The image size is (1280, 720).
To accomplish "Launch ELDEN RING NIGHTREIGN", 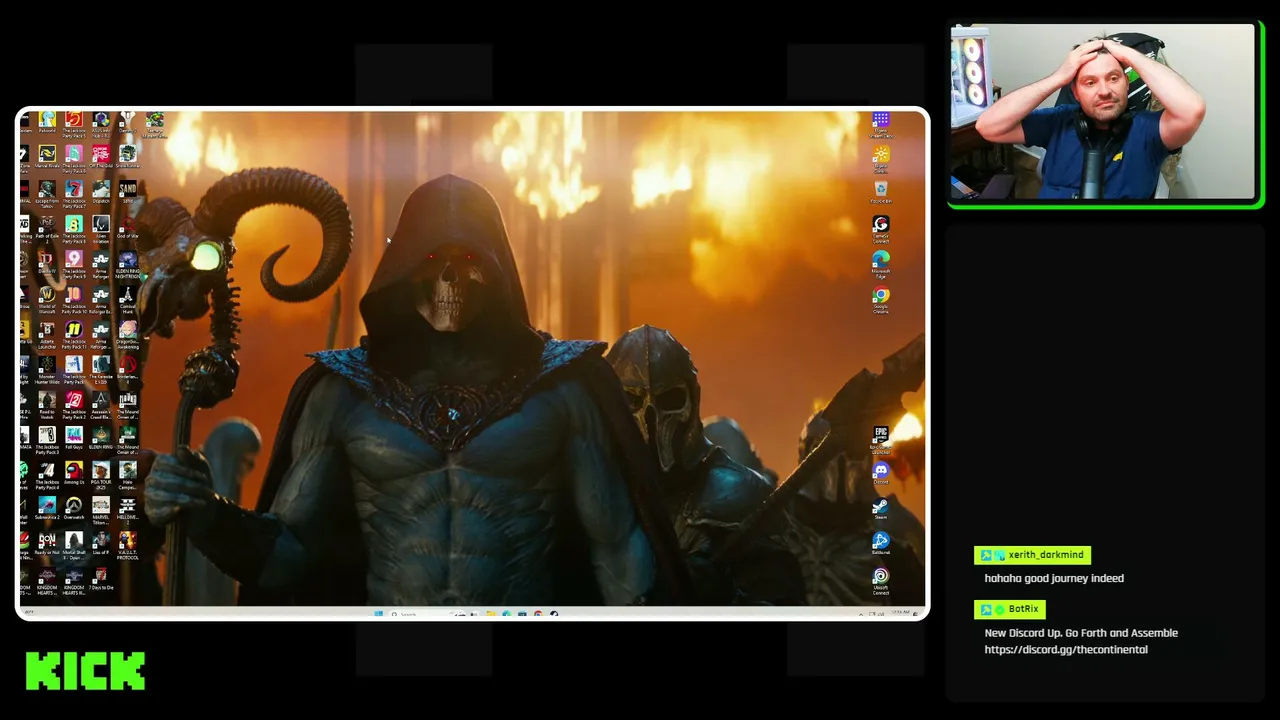I will (128, 264).
